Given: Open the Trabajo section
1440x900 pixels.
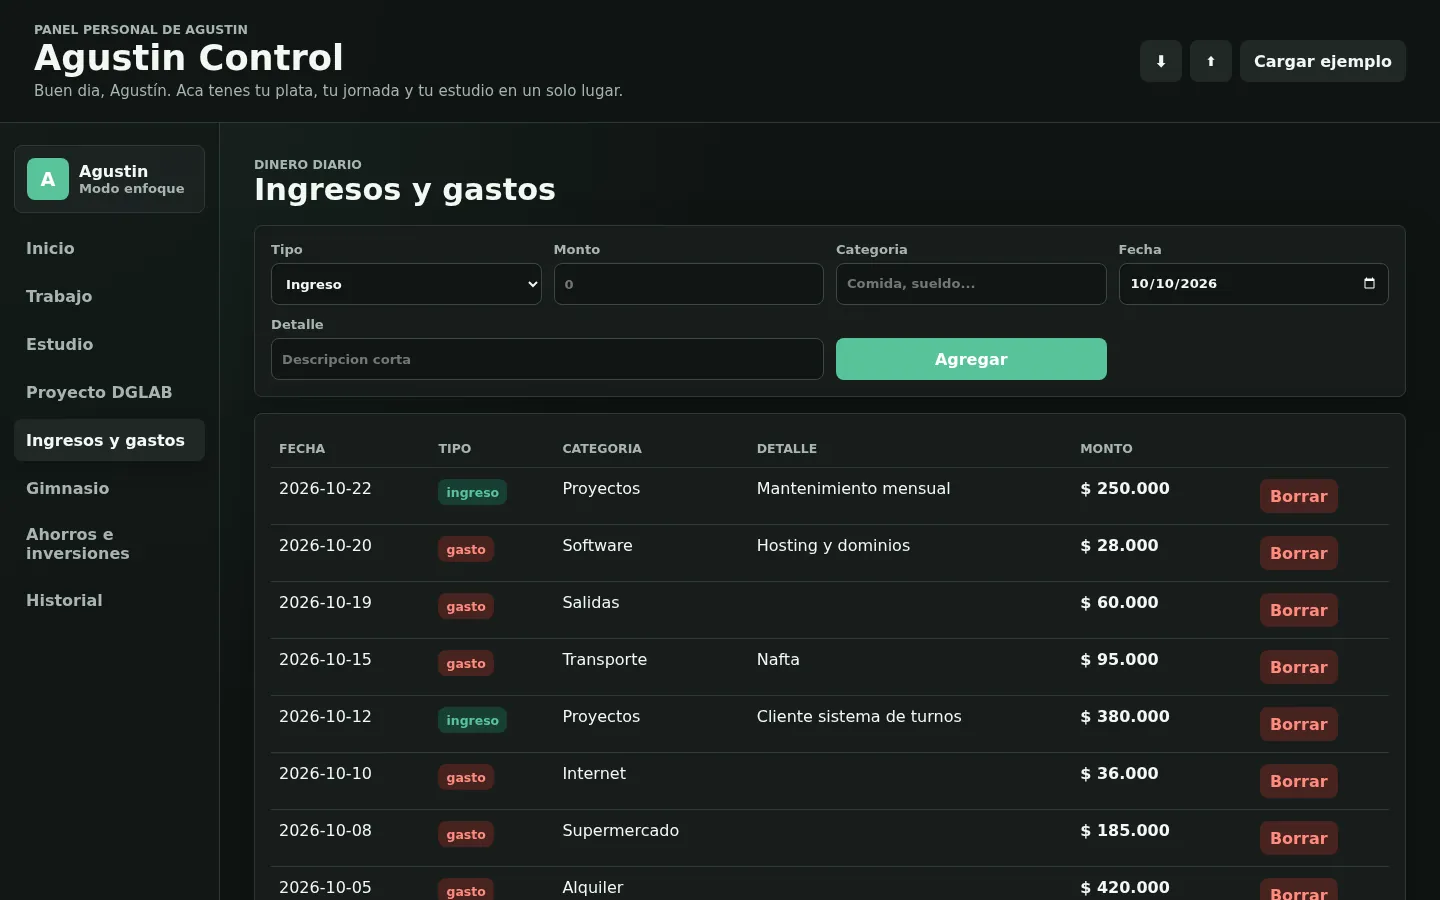Looking at the screenshot, I should (x=109, y=296).
